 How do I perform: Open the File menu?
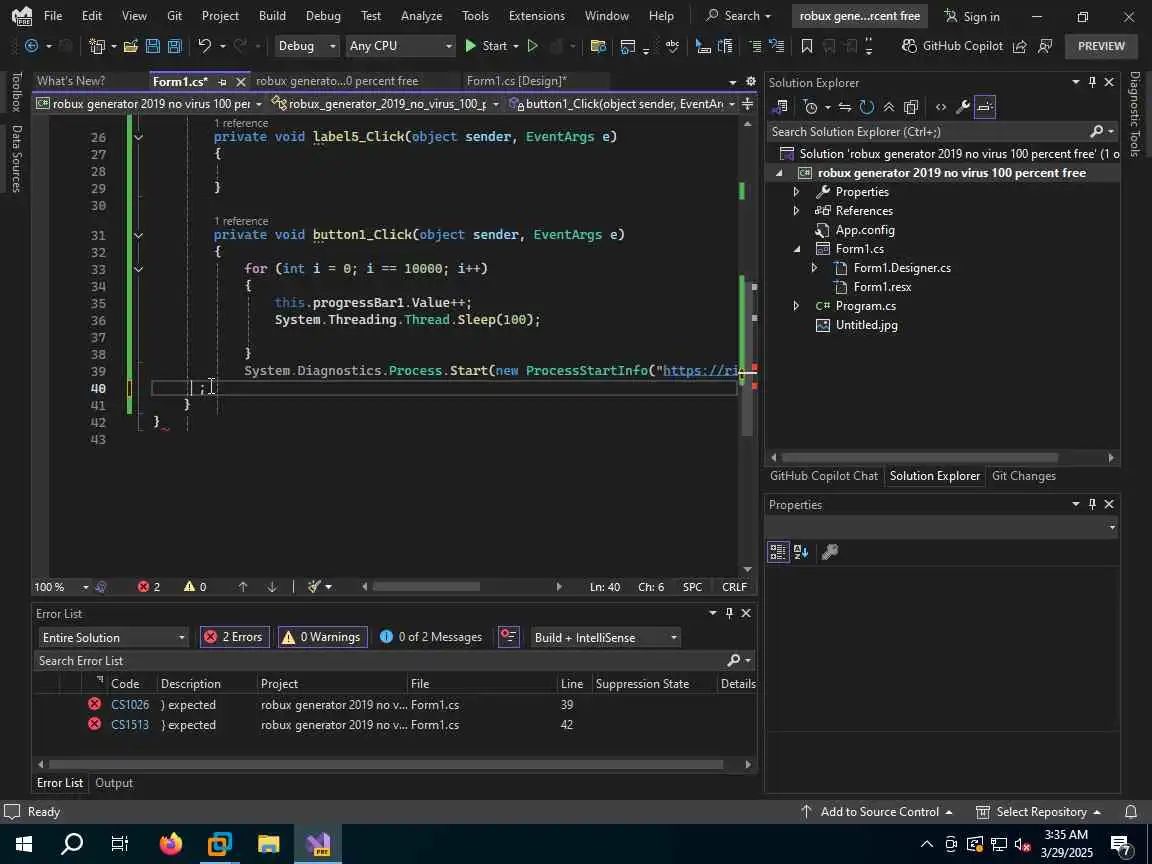coord(53,15)
